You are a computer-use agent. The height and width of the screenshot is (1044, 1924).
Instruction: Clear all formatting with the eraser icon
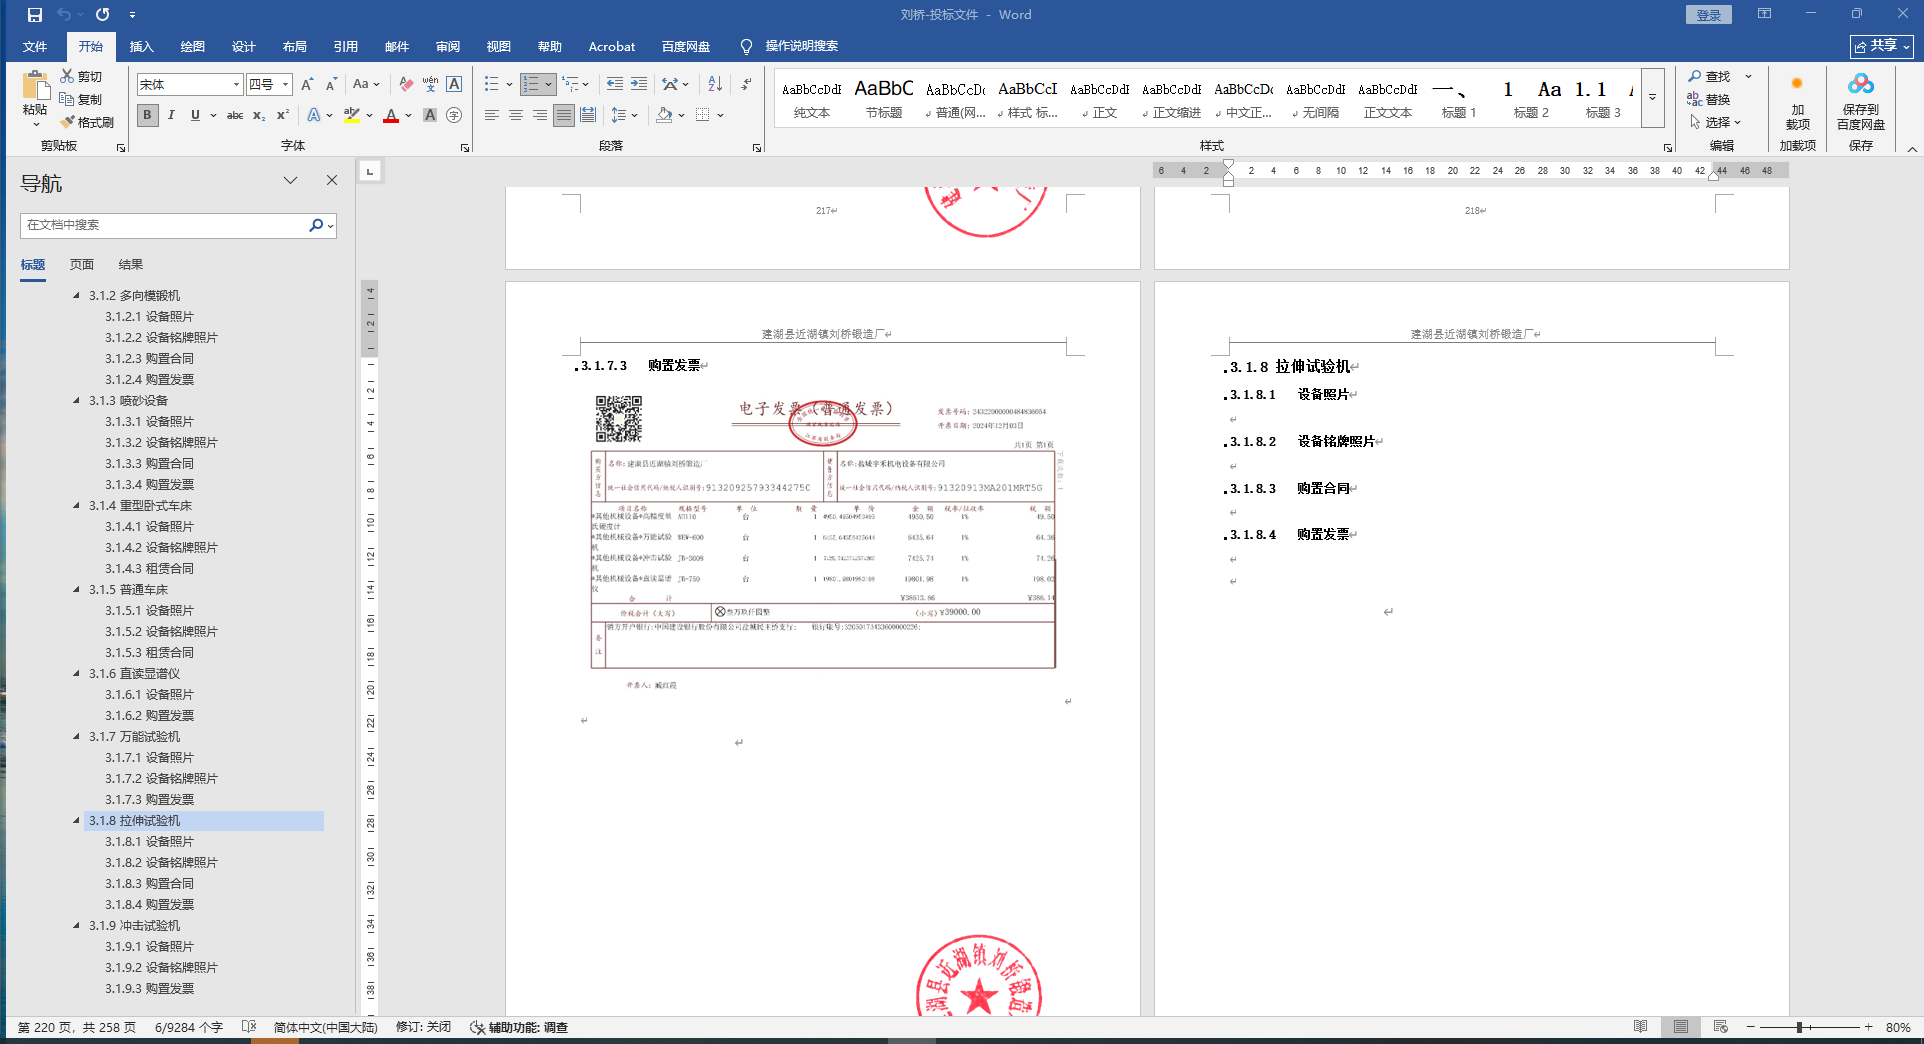click(406, 84)
